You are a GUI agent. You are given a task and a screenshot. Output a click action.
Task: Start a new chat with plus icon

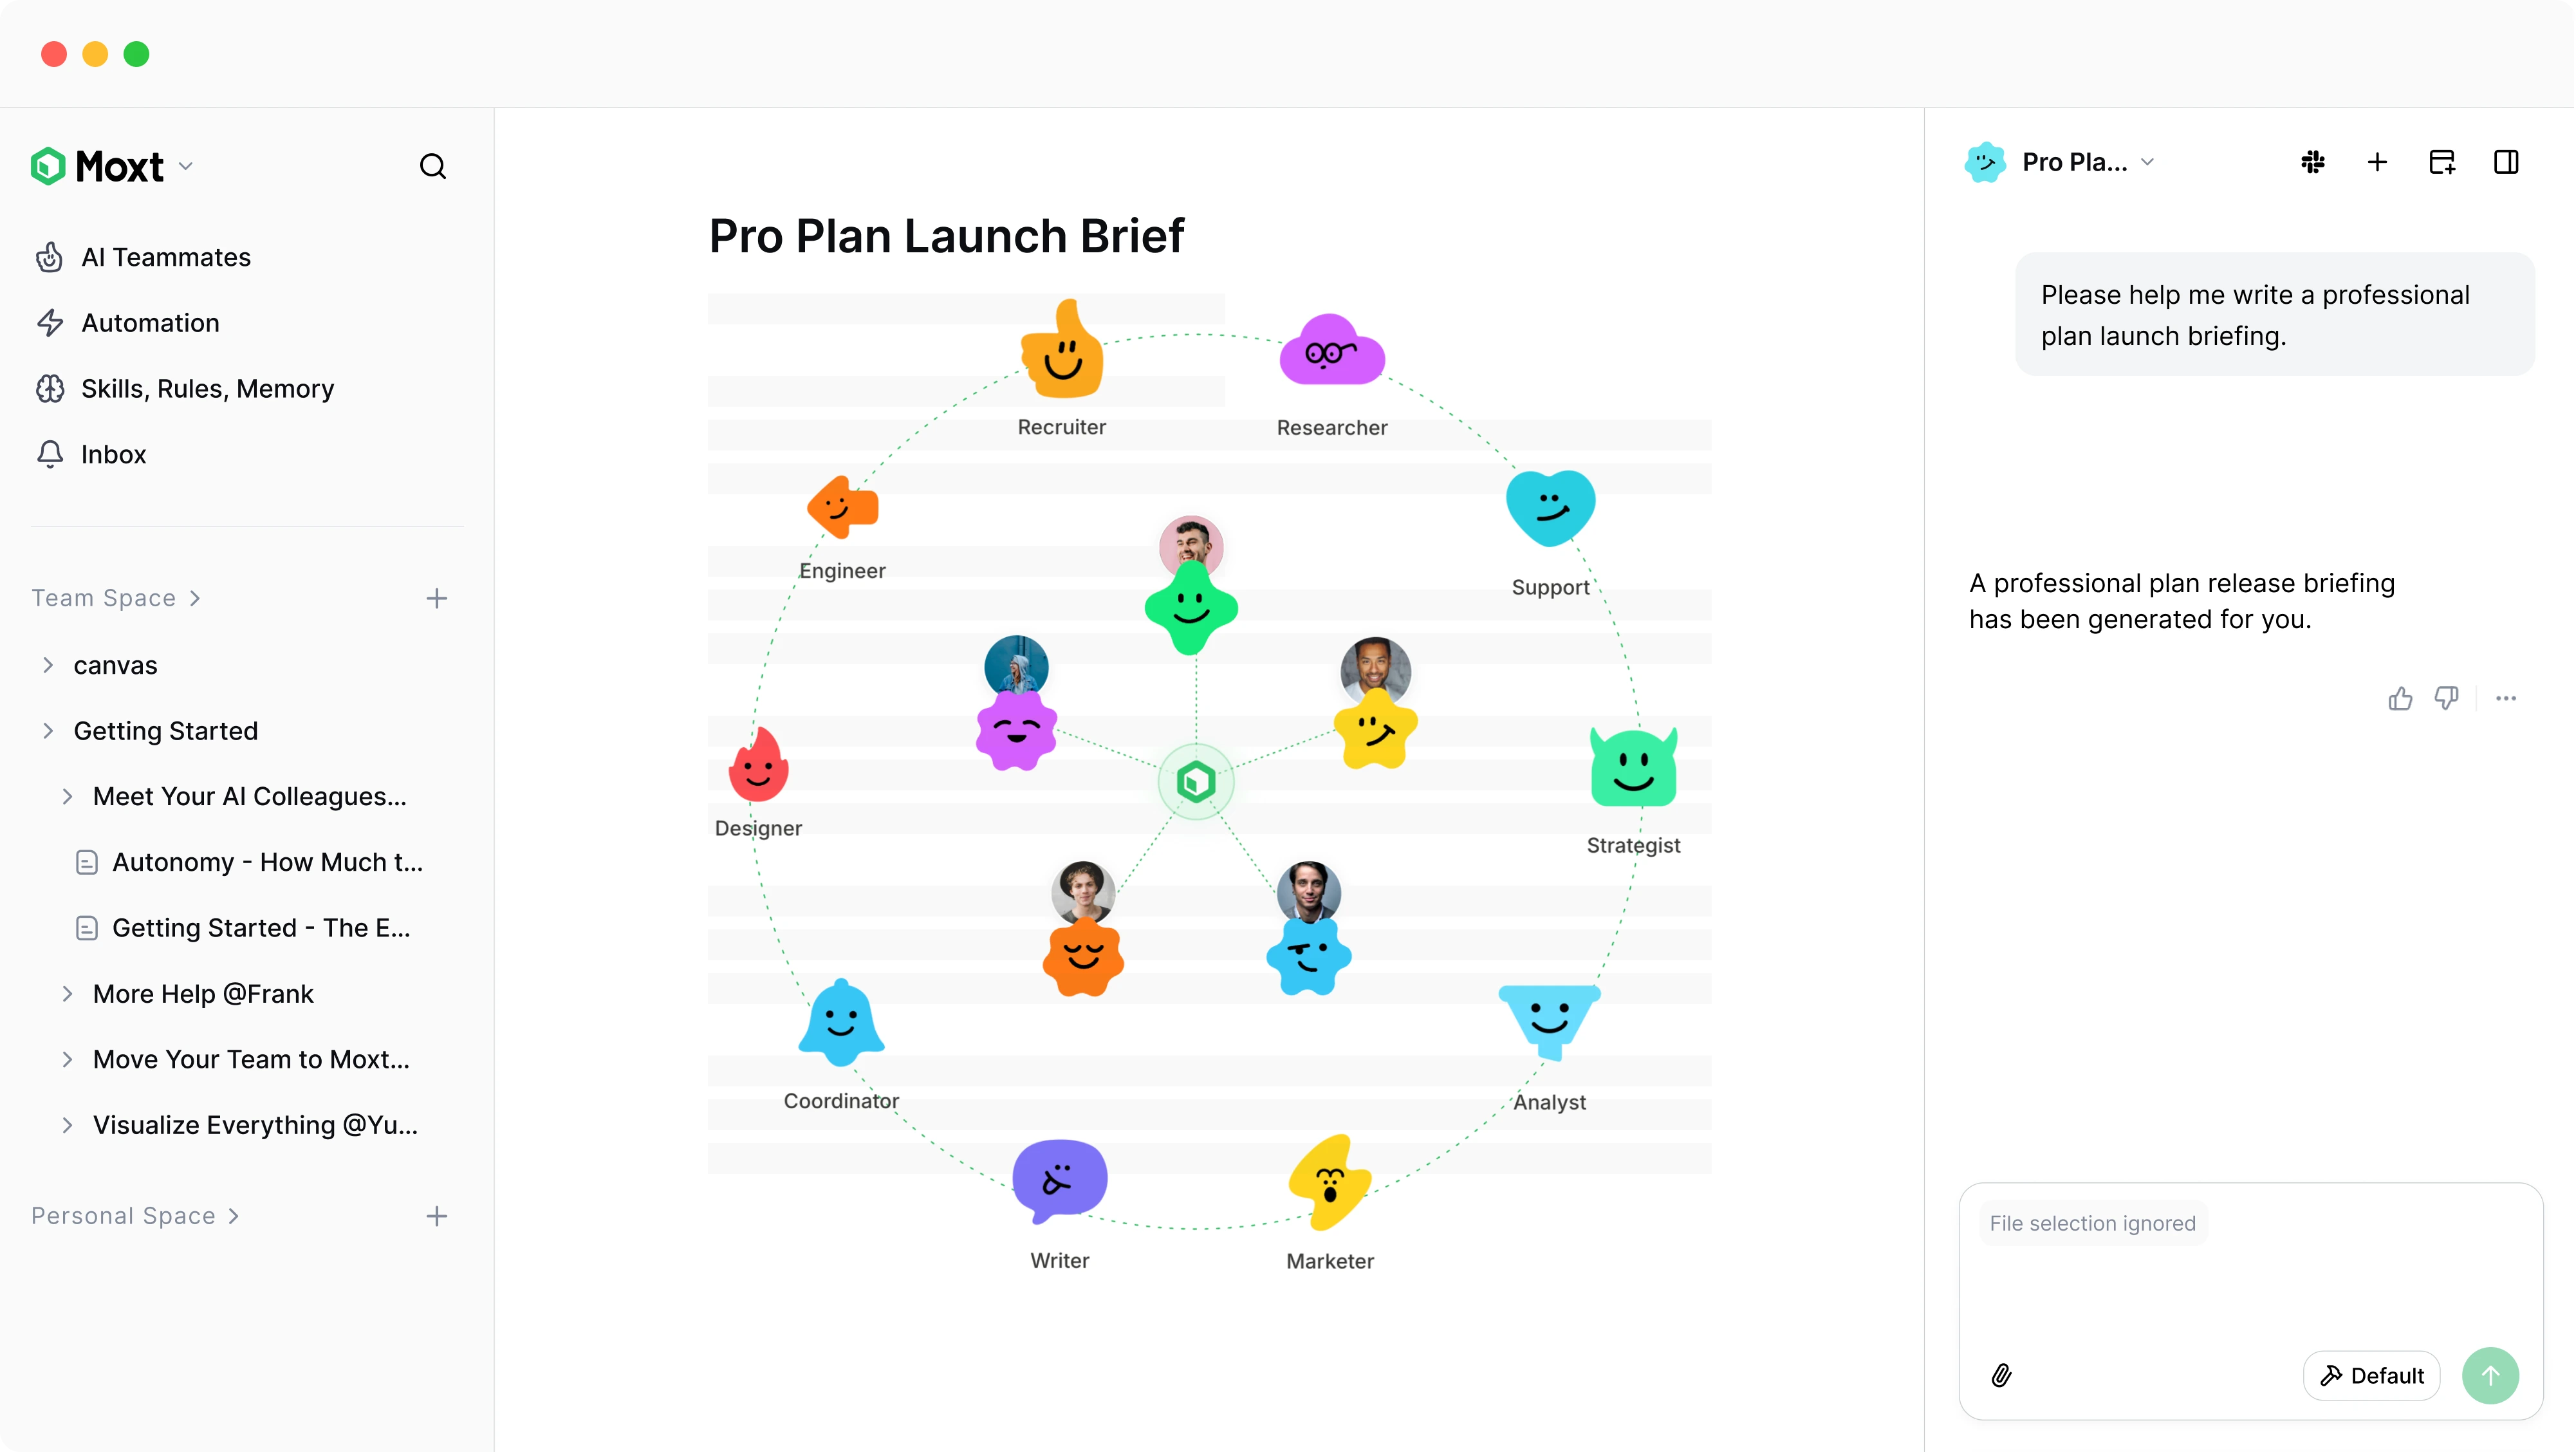point(2377,162)
